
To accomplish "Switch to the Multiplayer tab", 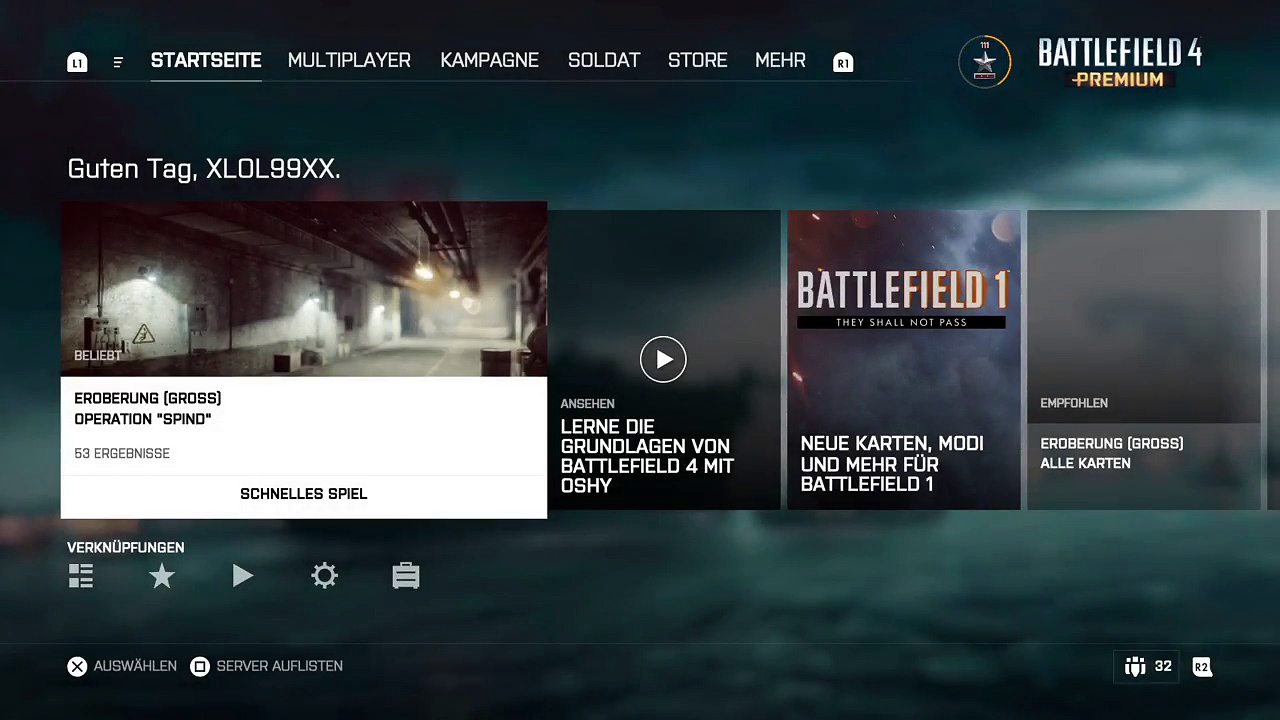I will pyautogui.click(x=349, y=61).
